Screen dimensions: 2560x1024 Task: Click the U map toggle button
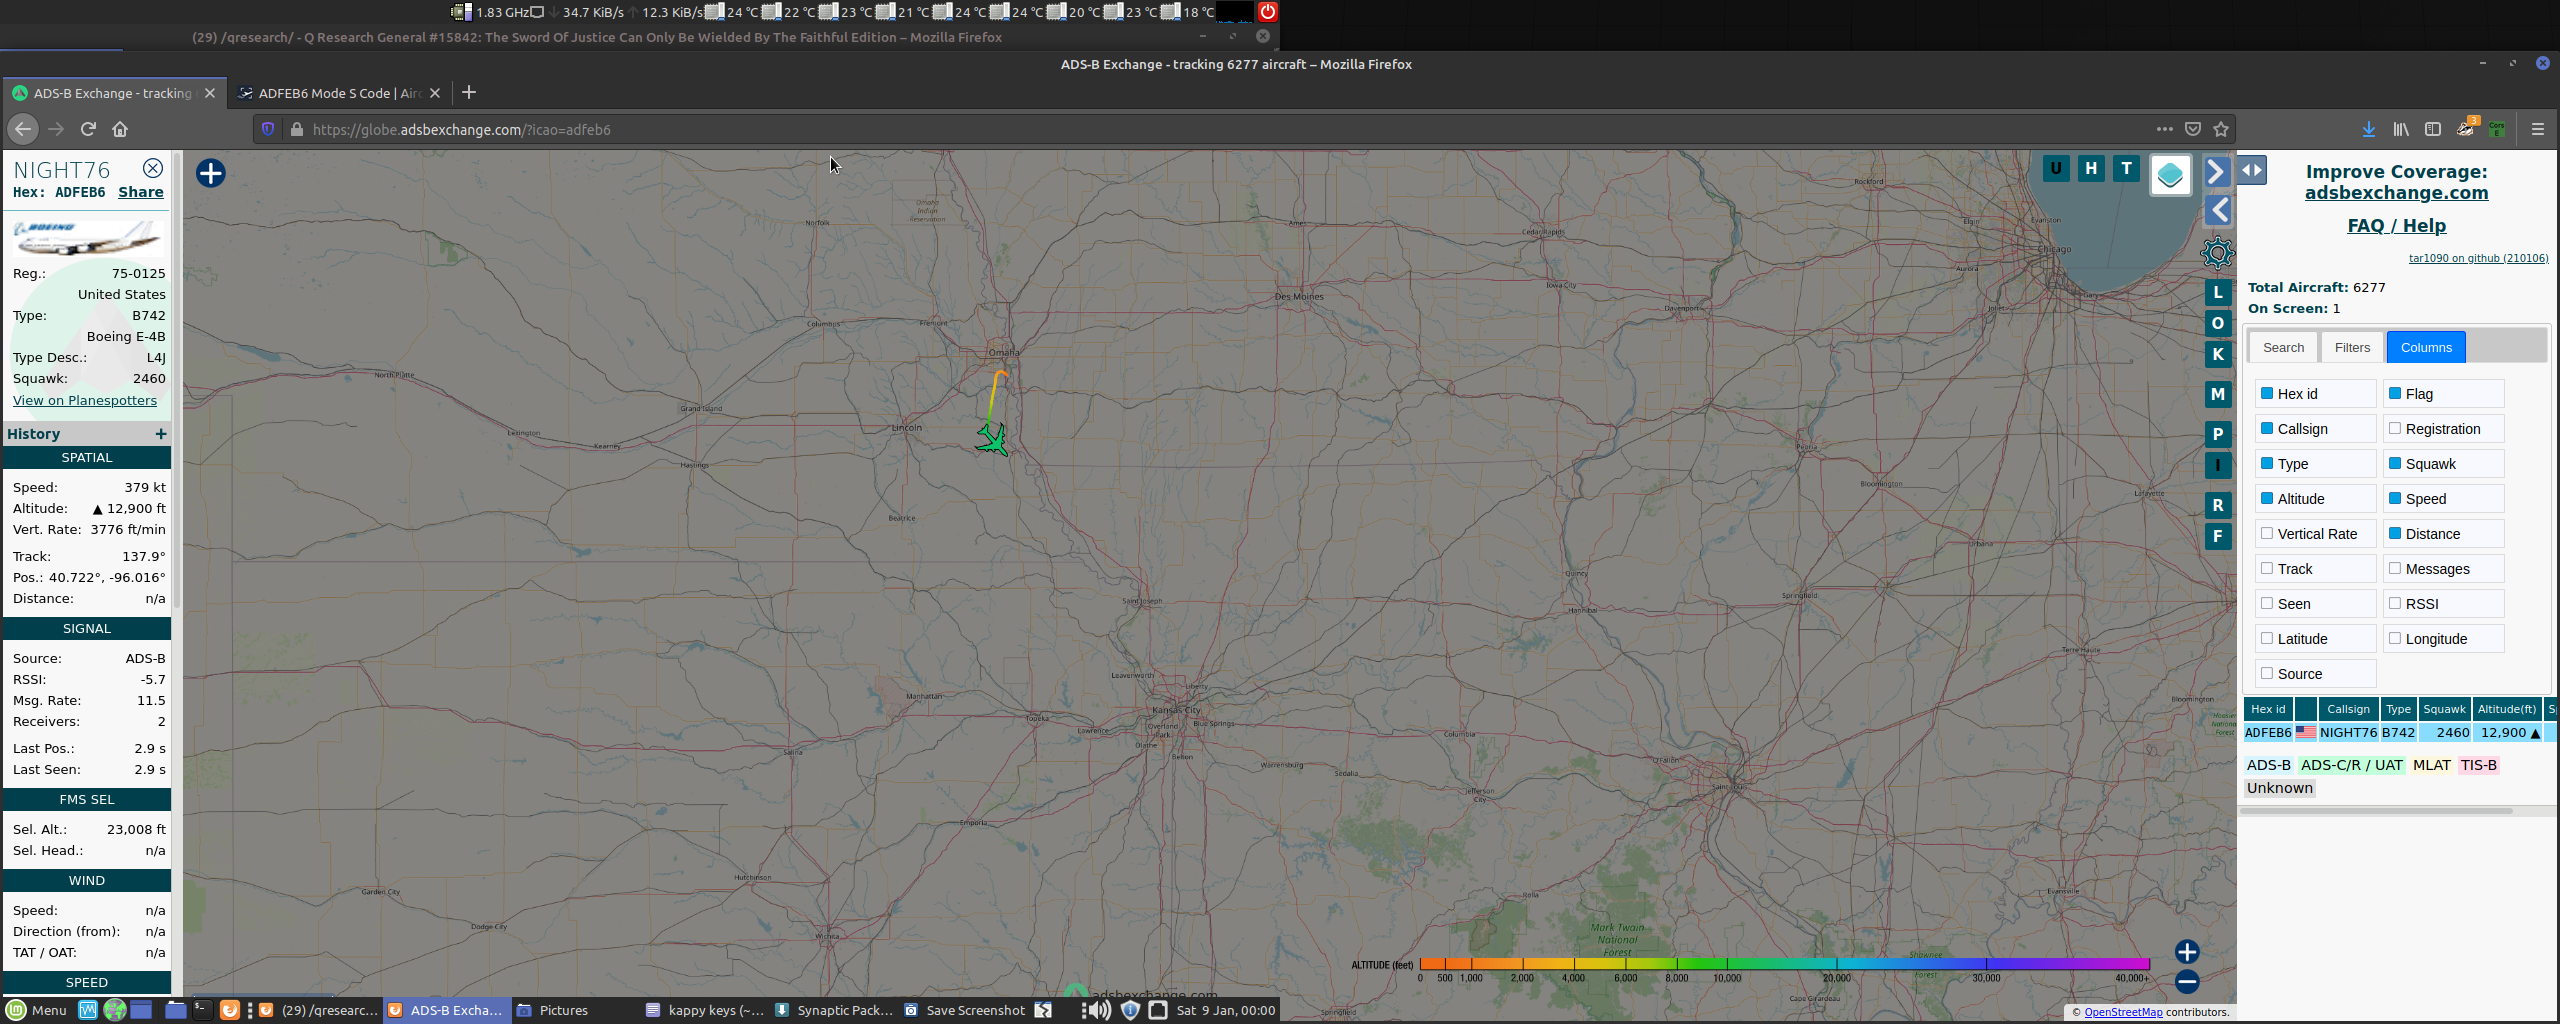tap(2056, 168)
